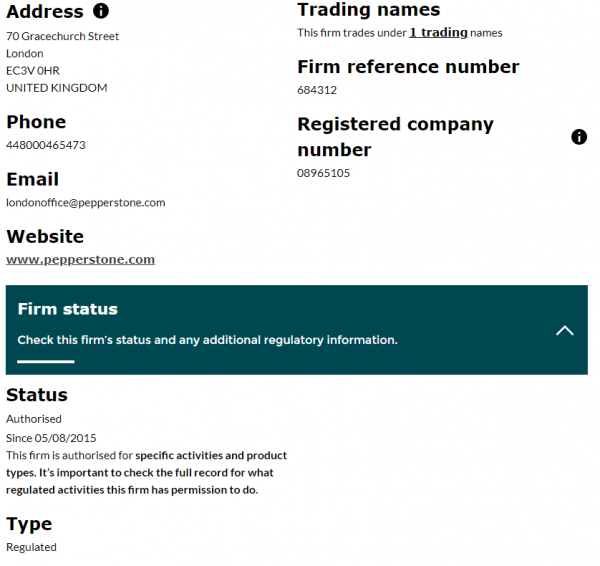Click the Authorised status text
Screen dimensions: 600x566
click(x=34, y=419)
